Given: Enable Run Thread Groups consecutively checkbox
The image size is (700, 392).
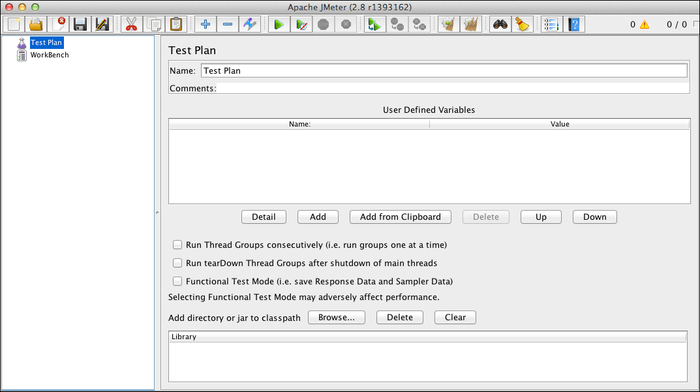Looking at the screenshot, I should (177, 245).
